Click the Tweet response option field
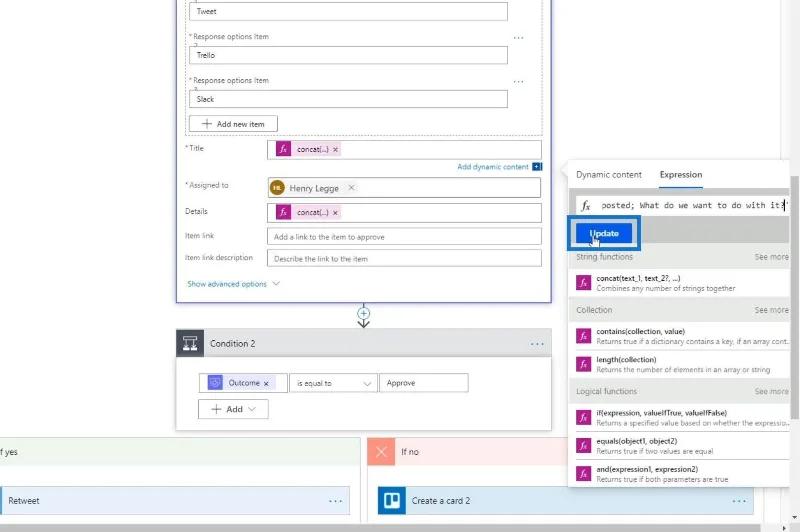Image resolution: width=800 pixels, height=532 pixels. 348,11
